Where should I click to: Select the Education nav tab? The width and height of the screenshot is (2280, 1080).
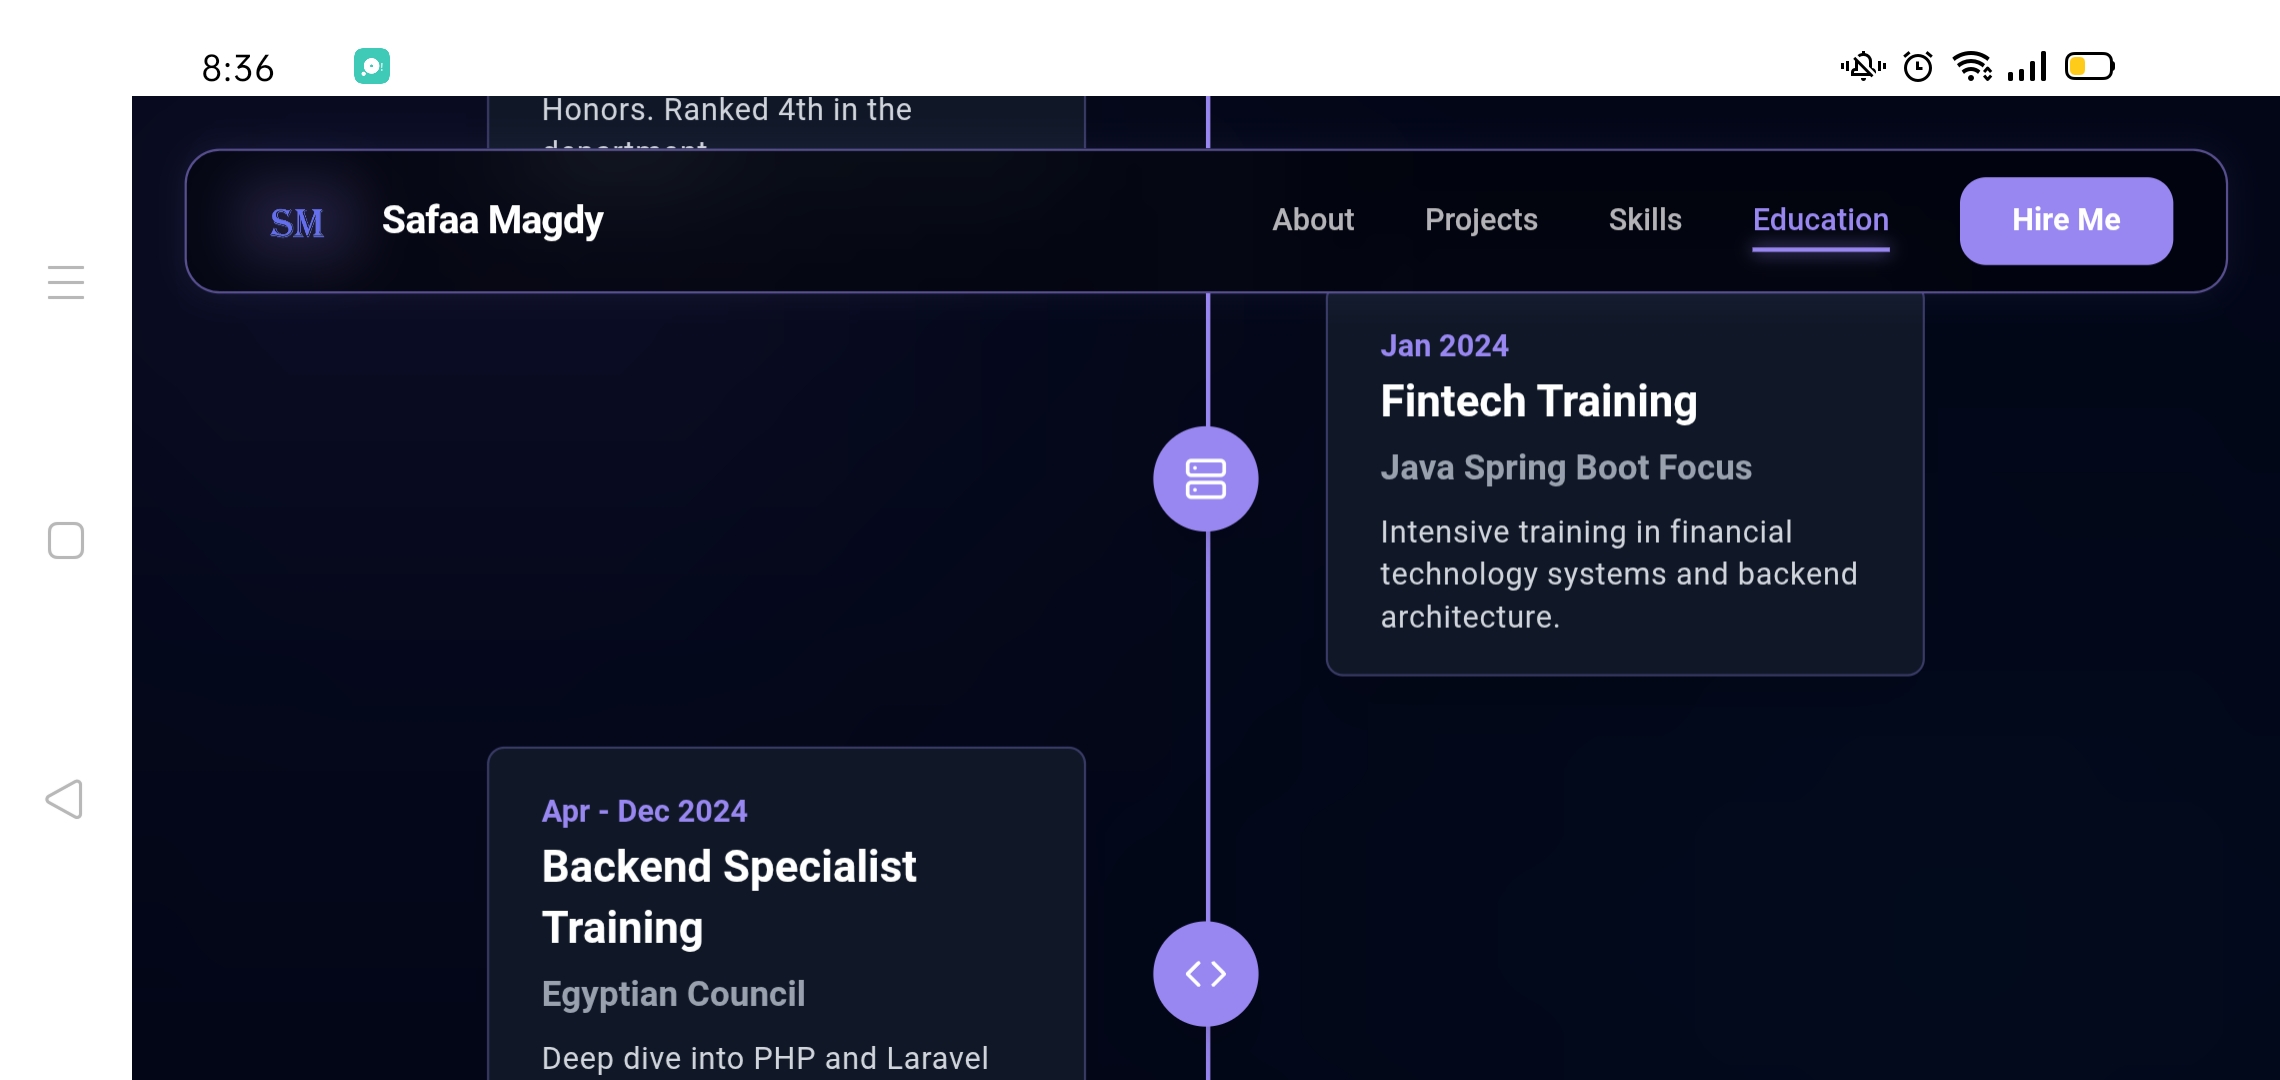point(1820,220)
